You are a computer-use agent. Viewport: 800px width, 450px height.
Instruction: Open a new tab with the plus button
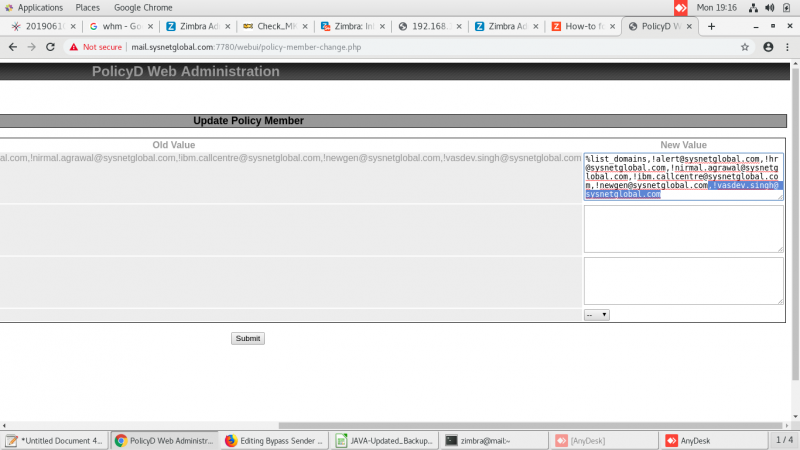[711, 26]
